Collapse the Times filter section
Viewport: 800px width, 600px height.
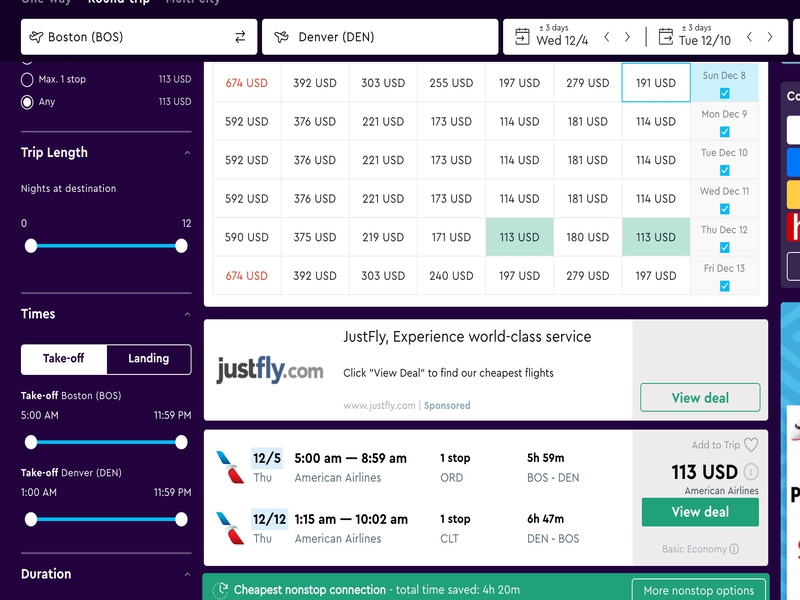187,314
